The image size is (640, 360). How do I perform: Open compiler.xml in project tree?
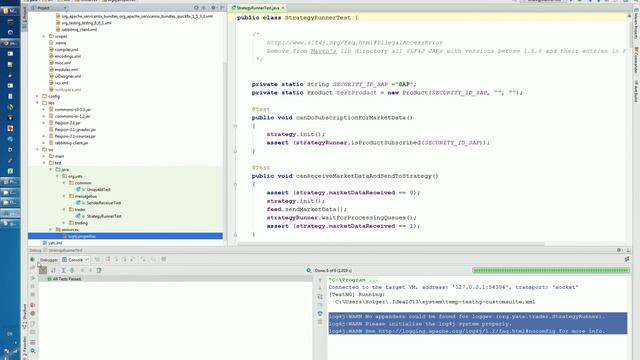[x=66, y=49]
